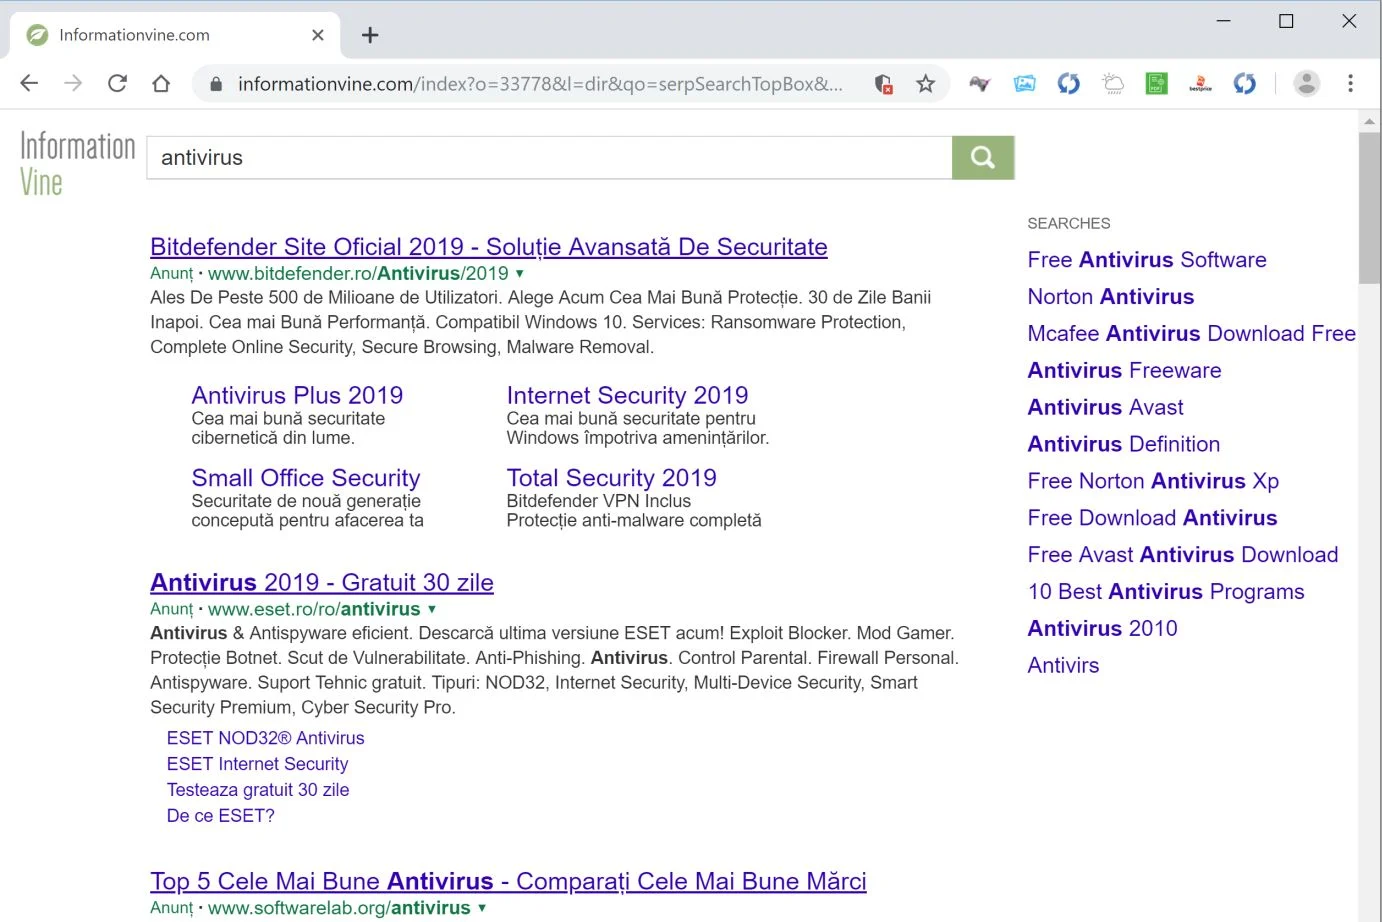Open Small Office Security sublink
1382x922 pixels.
(306, 478)
